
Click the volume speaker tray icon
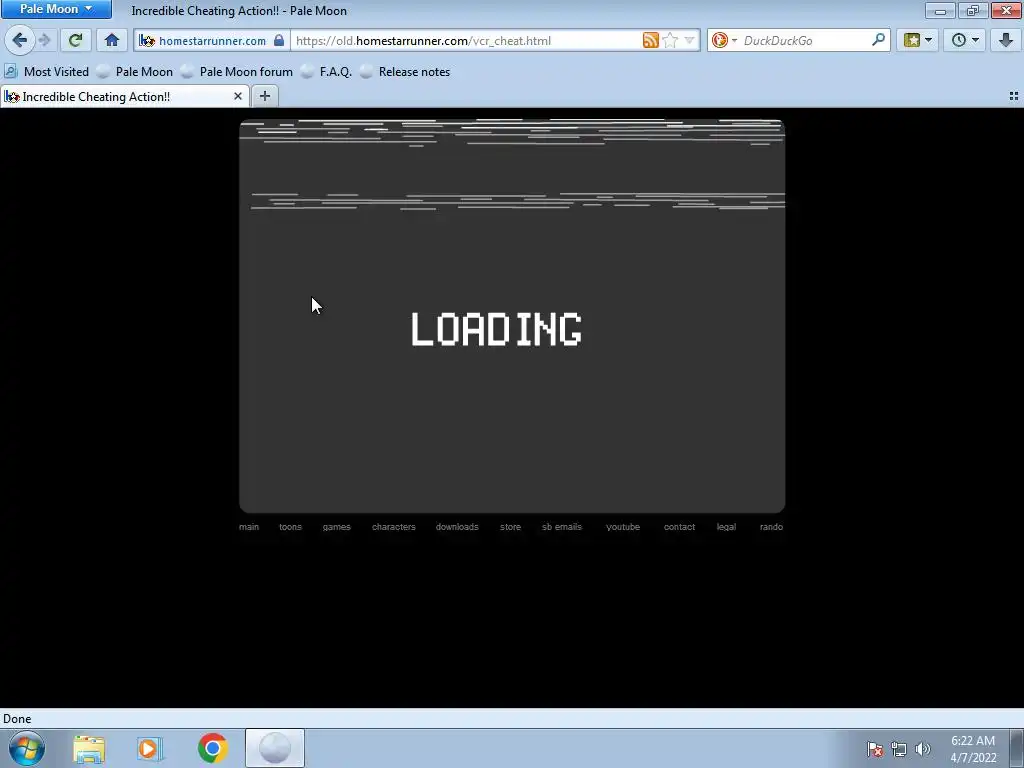[923, 749]
